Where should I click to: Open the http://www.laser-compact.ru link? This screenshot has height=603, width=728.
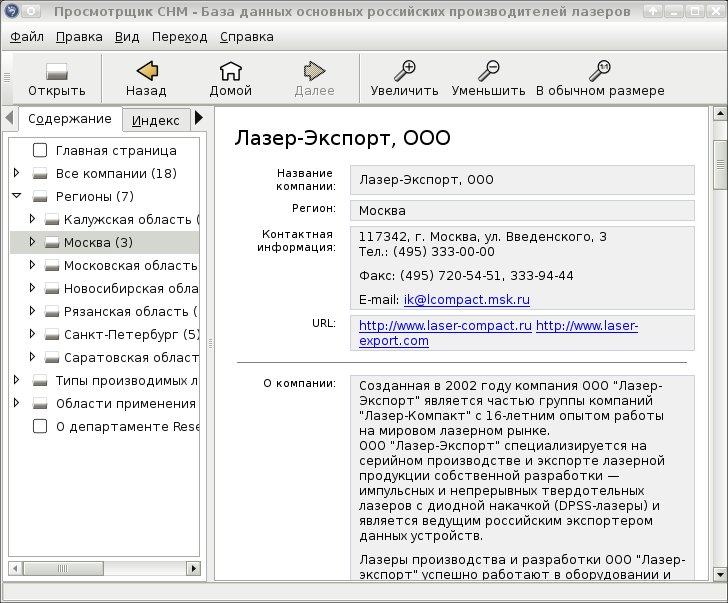[x=445, y=325]
